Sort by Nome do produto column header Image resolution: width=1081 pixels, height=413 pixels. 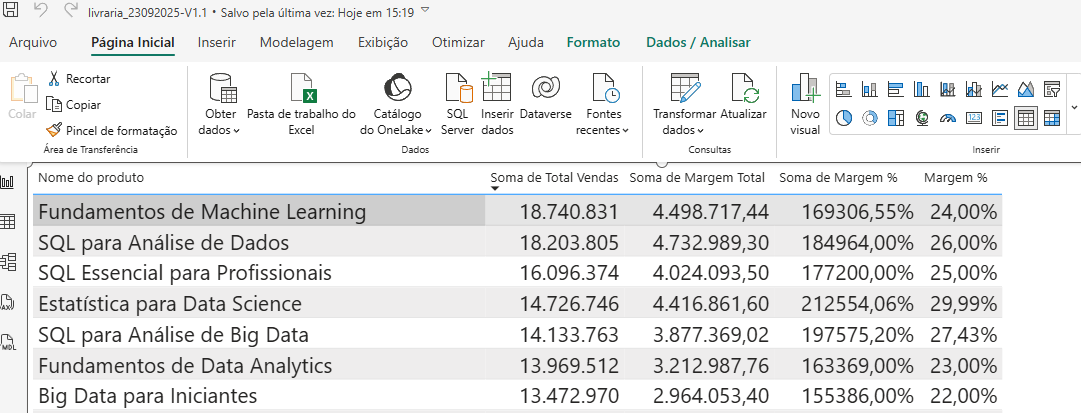pyautogui.click(x=91, y=177)
